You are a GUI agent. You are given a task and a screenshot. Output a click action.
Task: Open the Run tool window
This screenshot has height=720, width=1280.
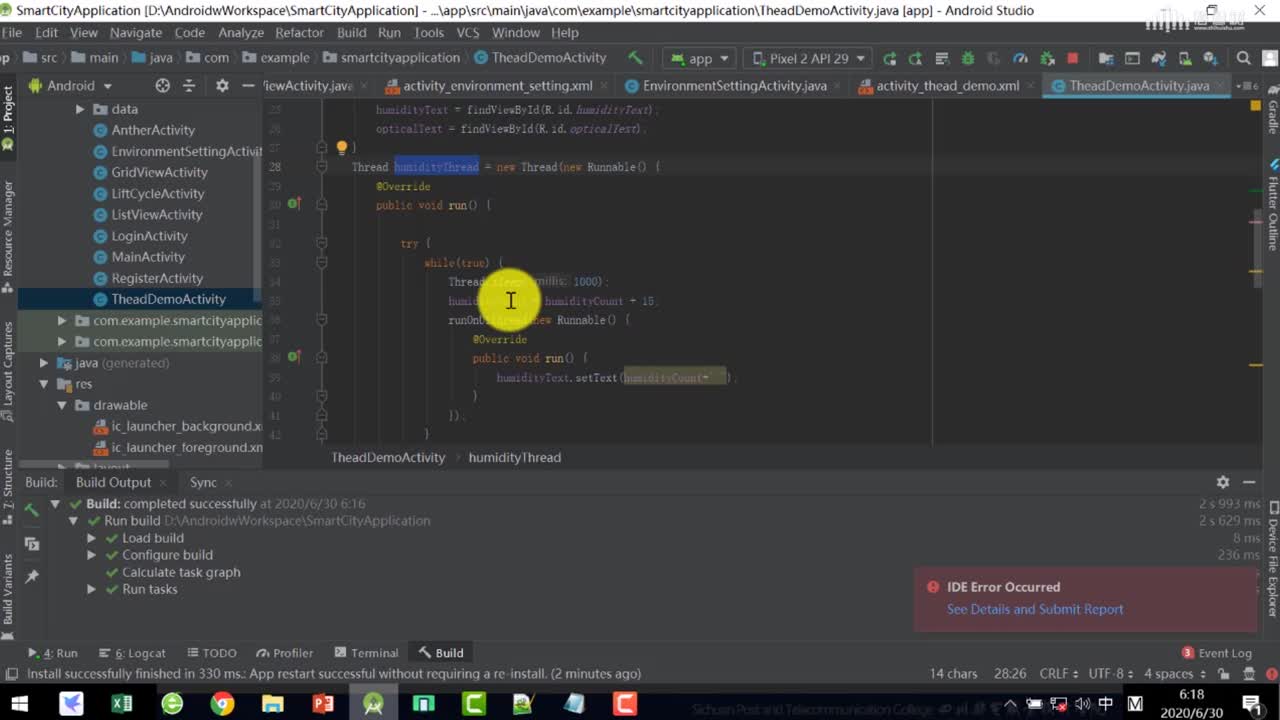(x=53, y=653)
